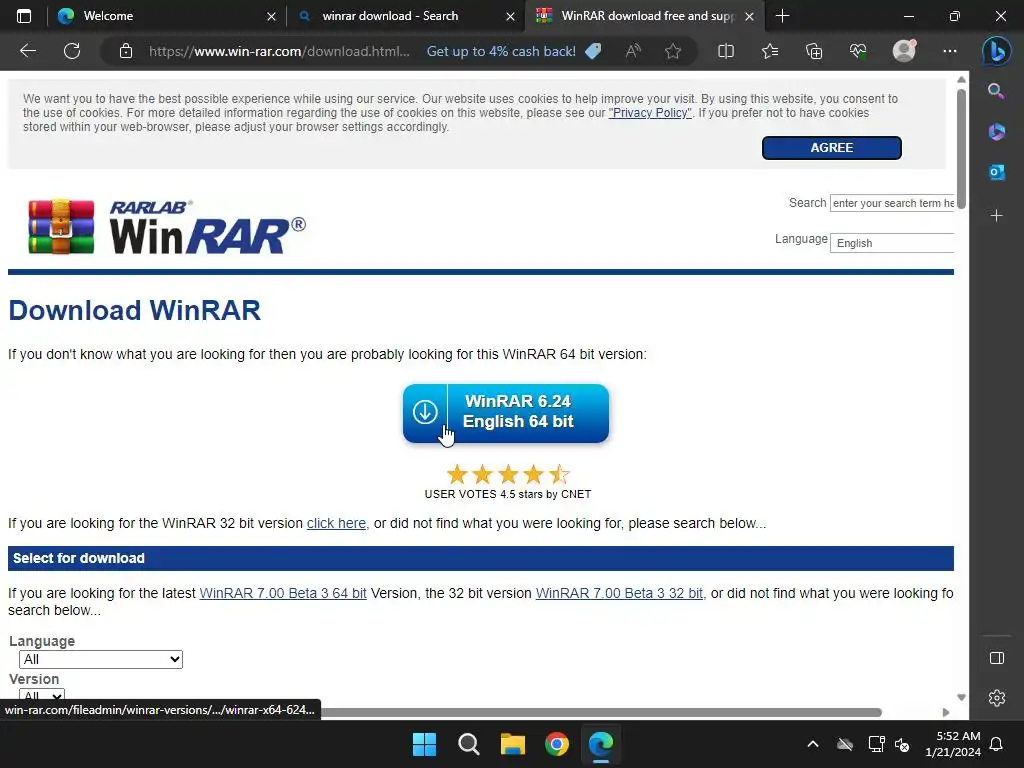Screen dimensions: 1024x768
Task: Click the sidebar search icon
Action: pyautogui.click(x=996, y=91)
